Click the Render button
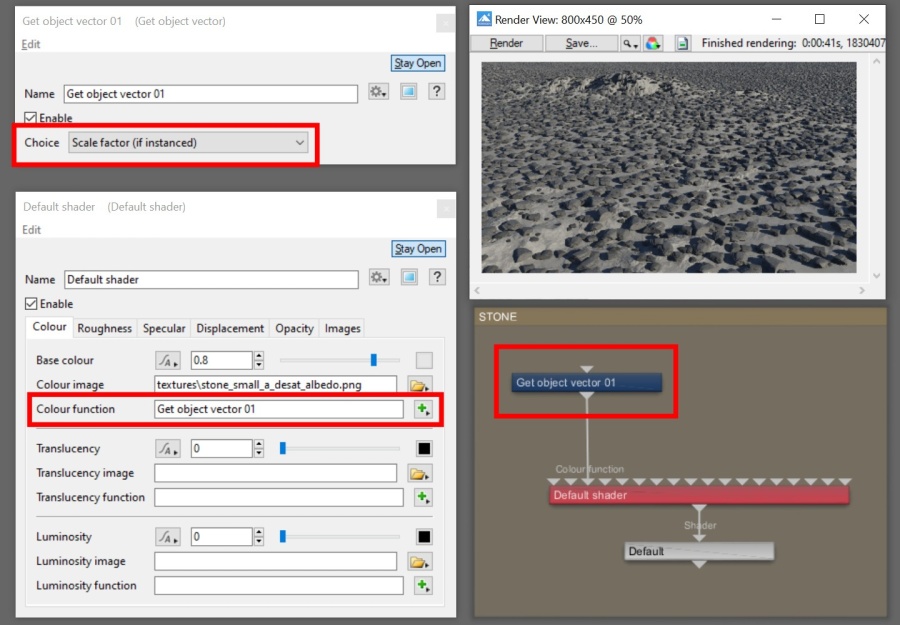Viewport: 900px width, 625px height. pos(506,43)
